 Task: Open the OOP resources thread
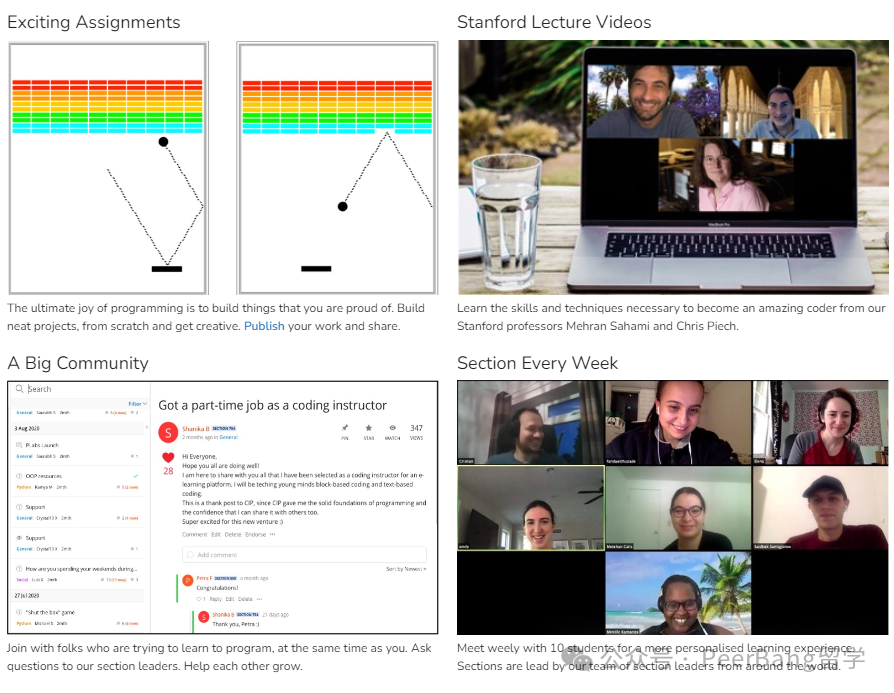(77, 481)
